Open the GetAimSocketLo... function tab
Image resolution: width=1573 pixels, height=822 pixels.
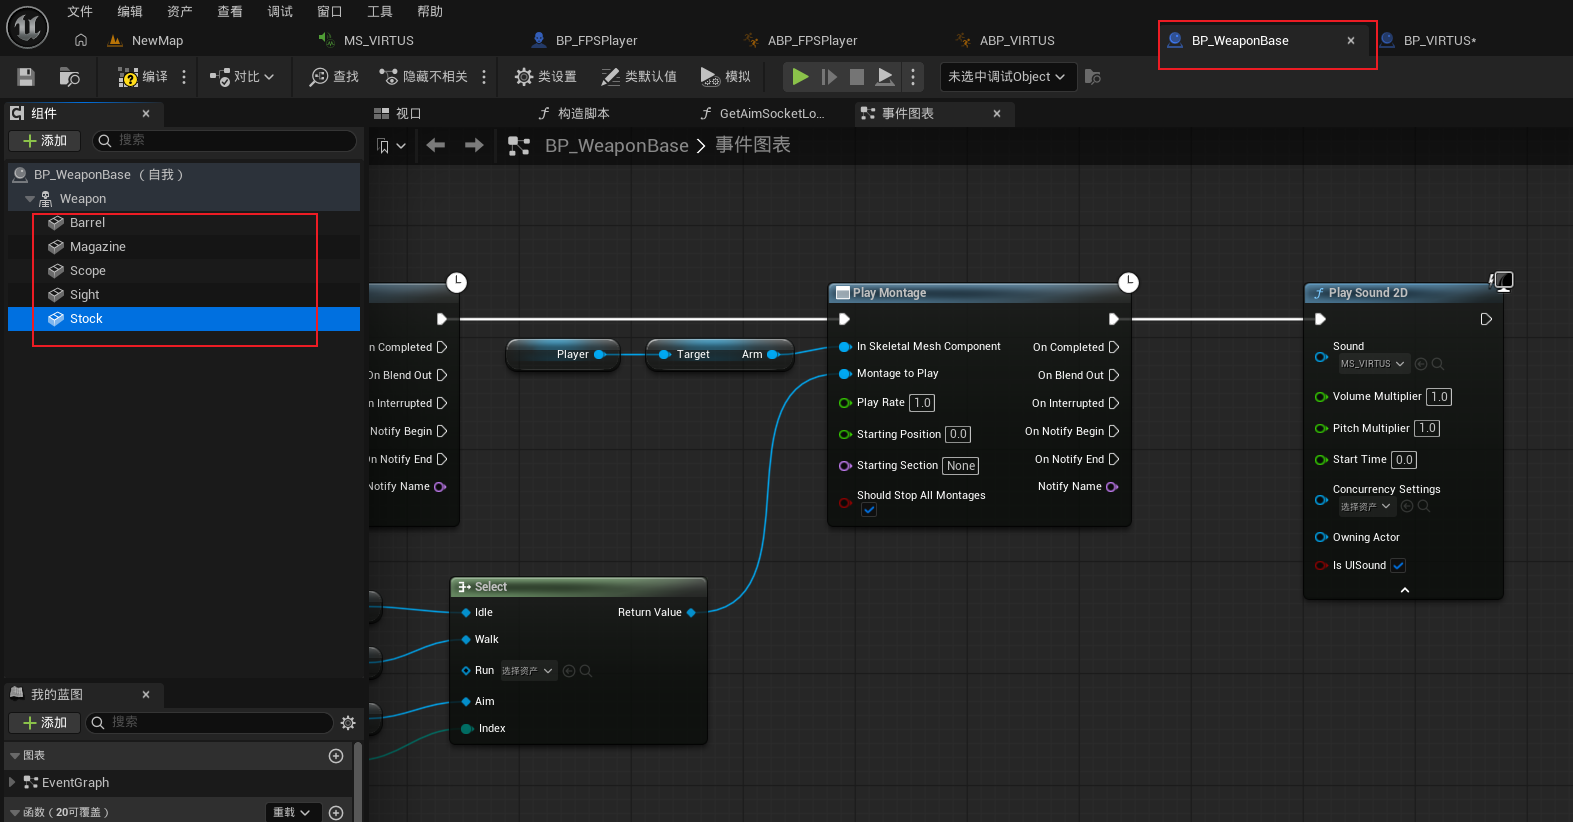point(771,114)
